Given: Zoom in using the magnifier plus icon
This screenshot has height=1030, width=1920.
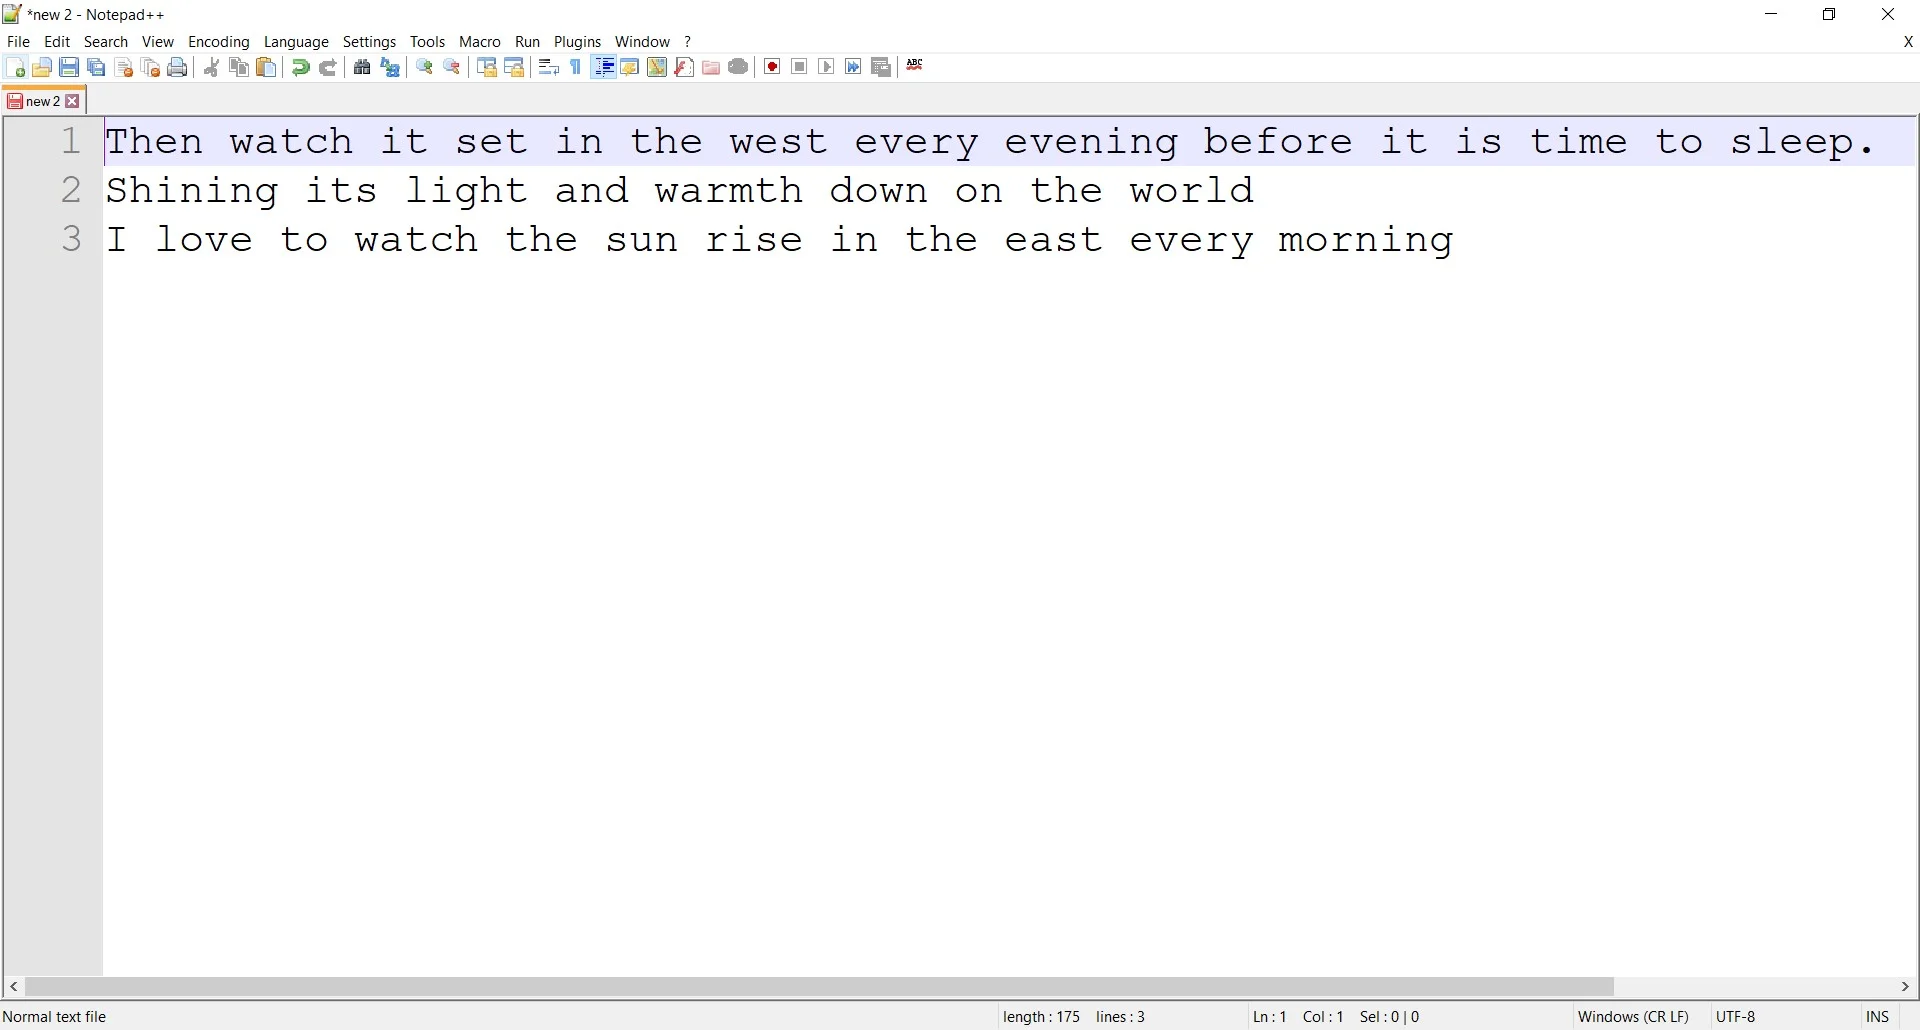Looking at the screenshot, I should coord(424,67).
